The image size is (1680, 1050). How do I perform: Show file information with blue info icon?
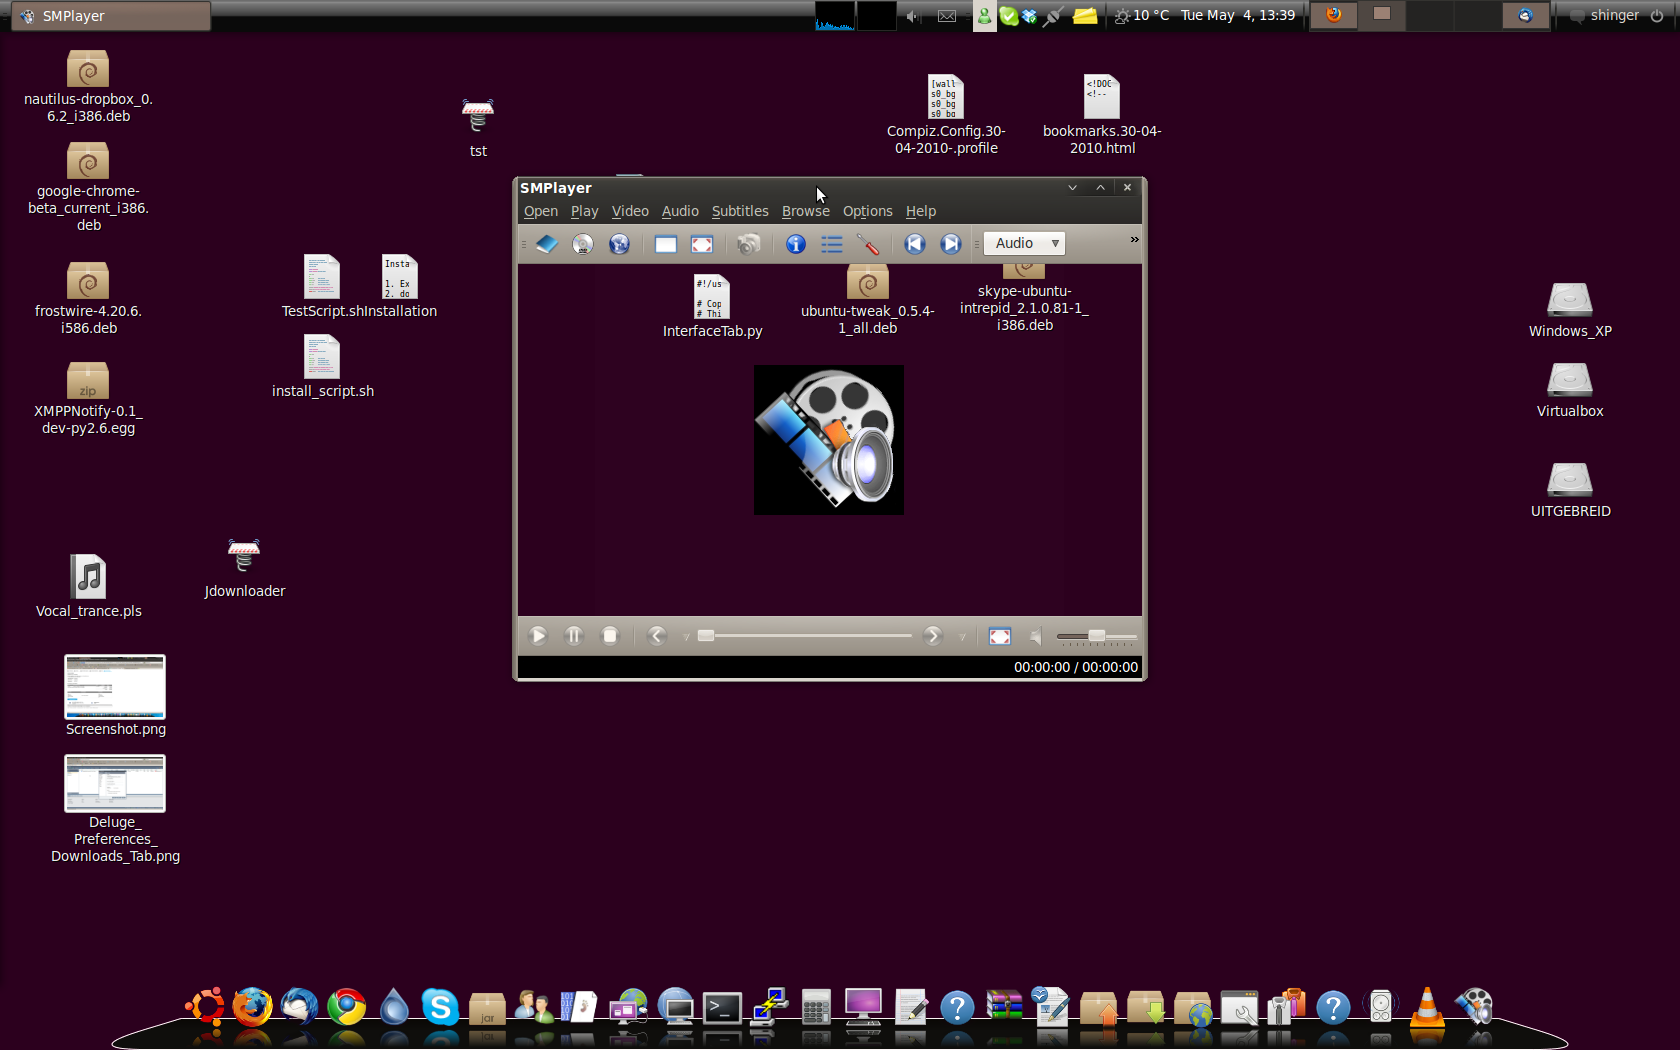click(x=796, y=244)
